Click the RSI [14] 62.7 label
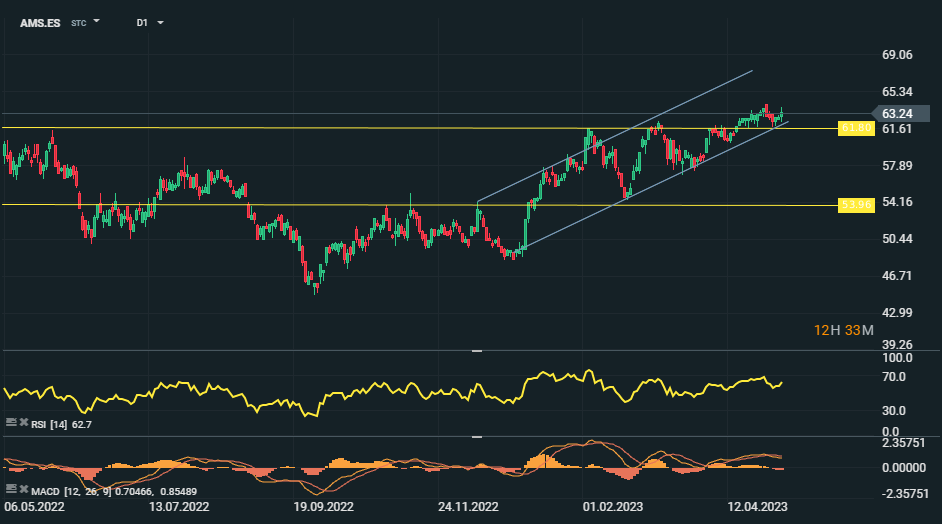Viewport: 942px width, 524px height. click(x=61, y=425)
